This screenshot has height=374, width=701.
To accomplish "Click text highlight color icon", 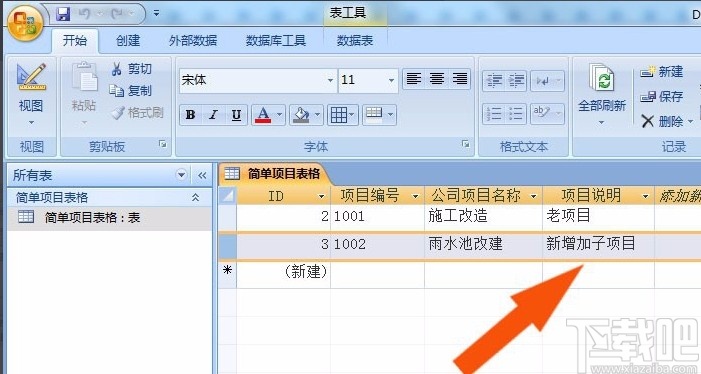I will (542, 113).
